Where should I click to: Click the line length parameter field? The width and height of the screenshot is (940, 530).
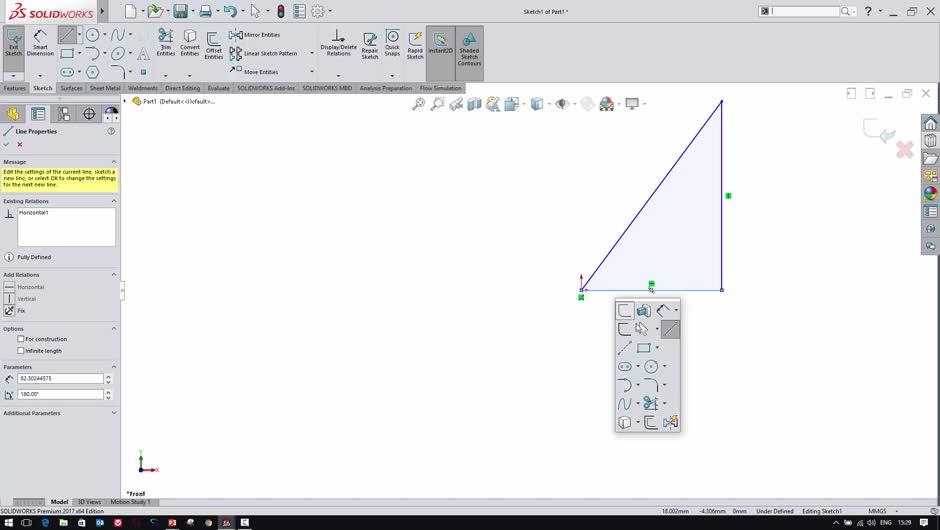[60, 378]
